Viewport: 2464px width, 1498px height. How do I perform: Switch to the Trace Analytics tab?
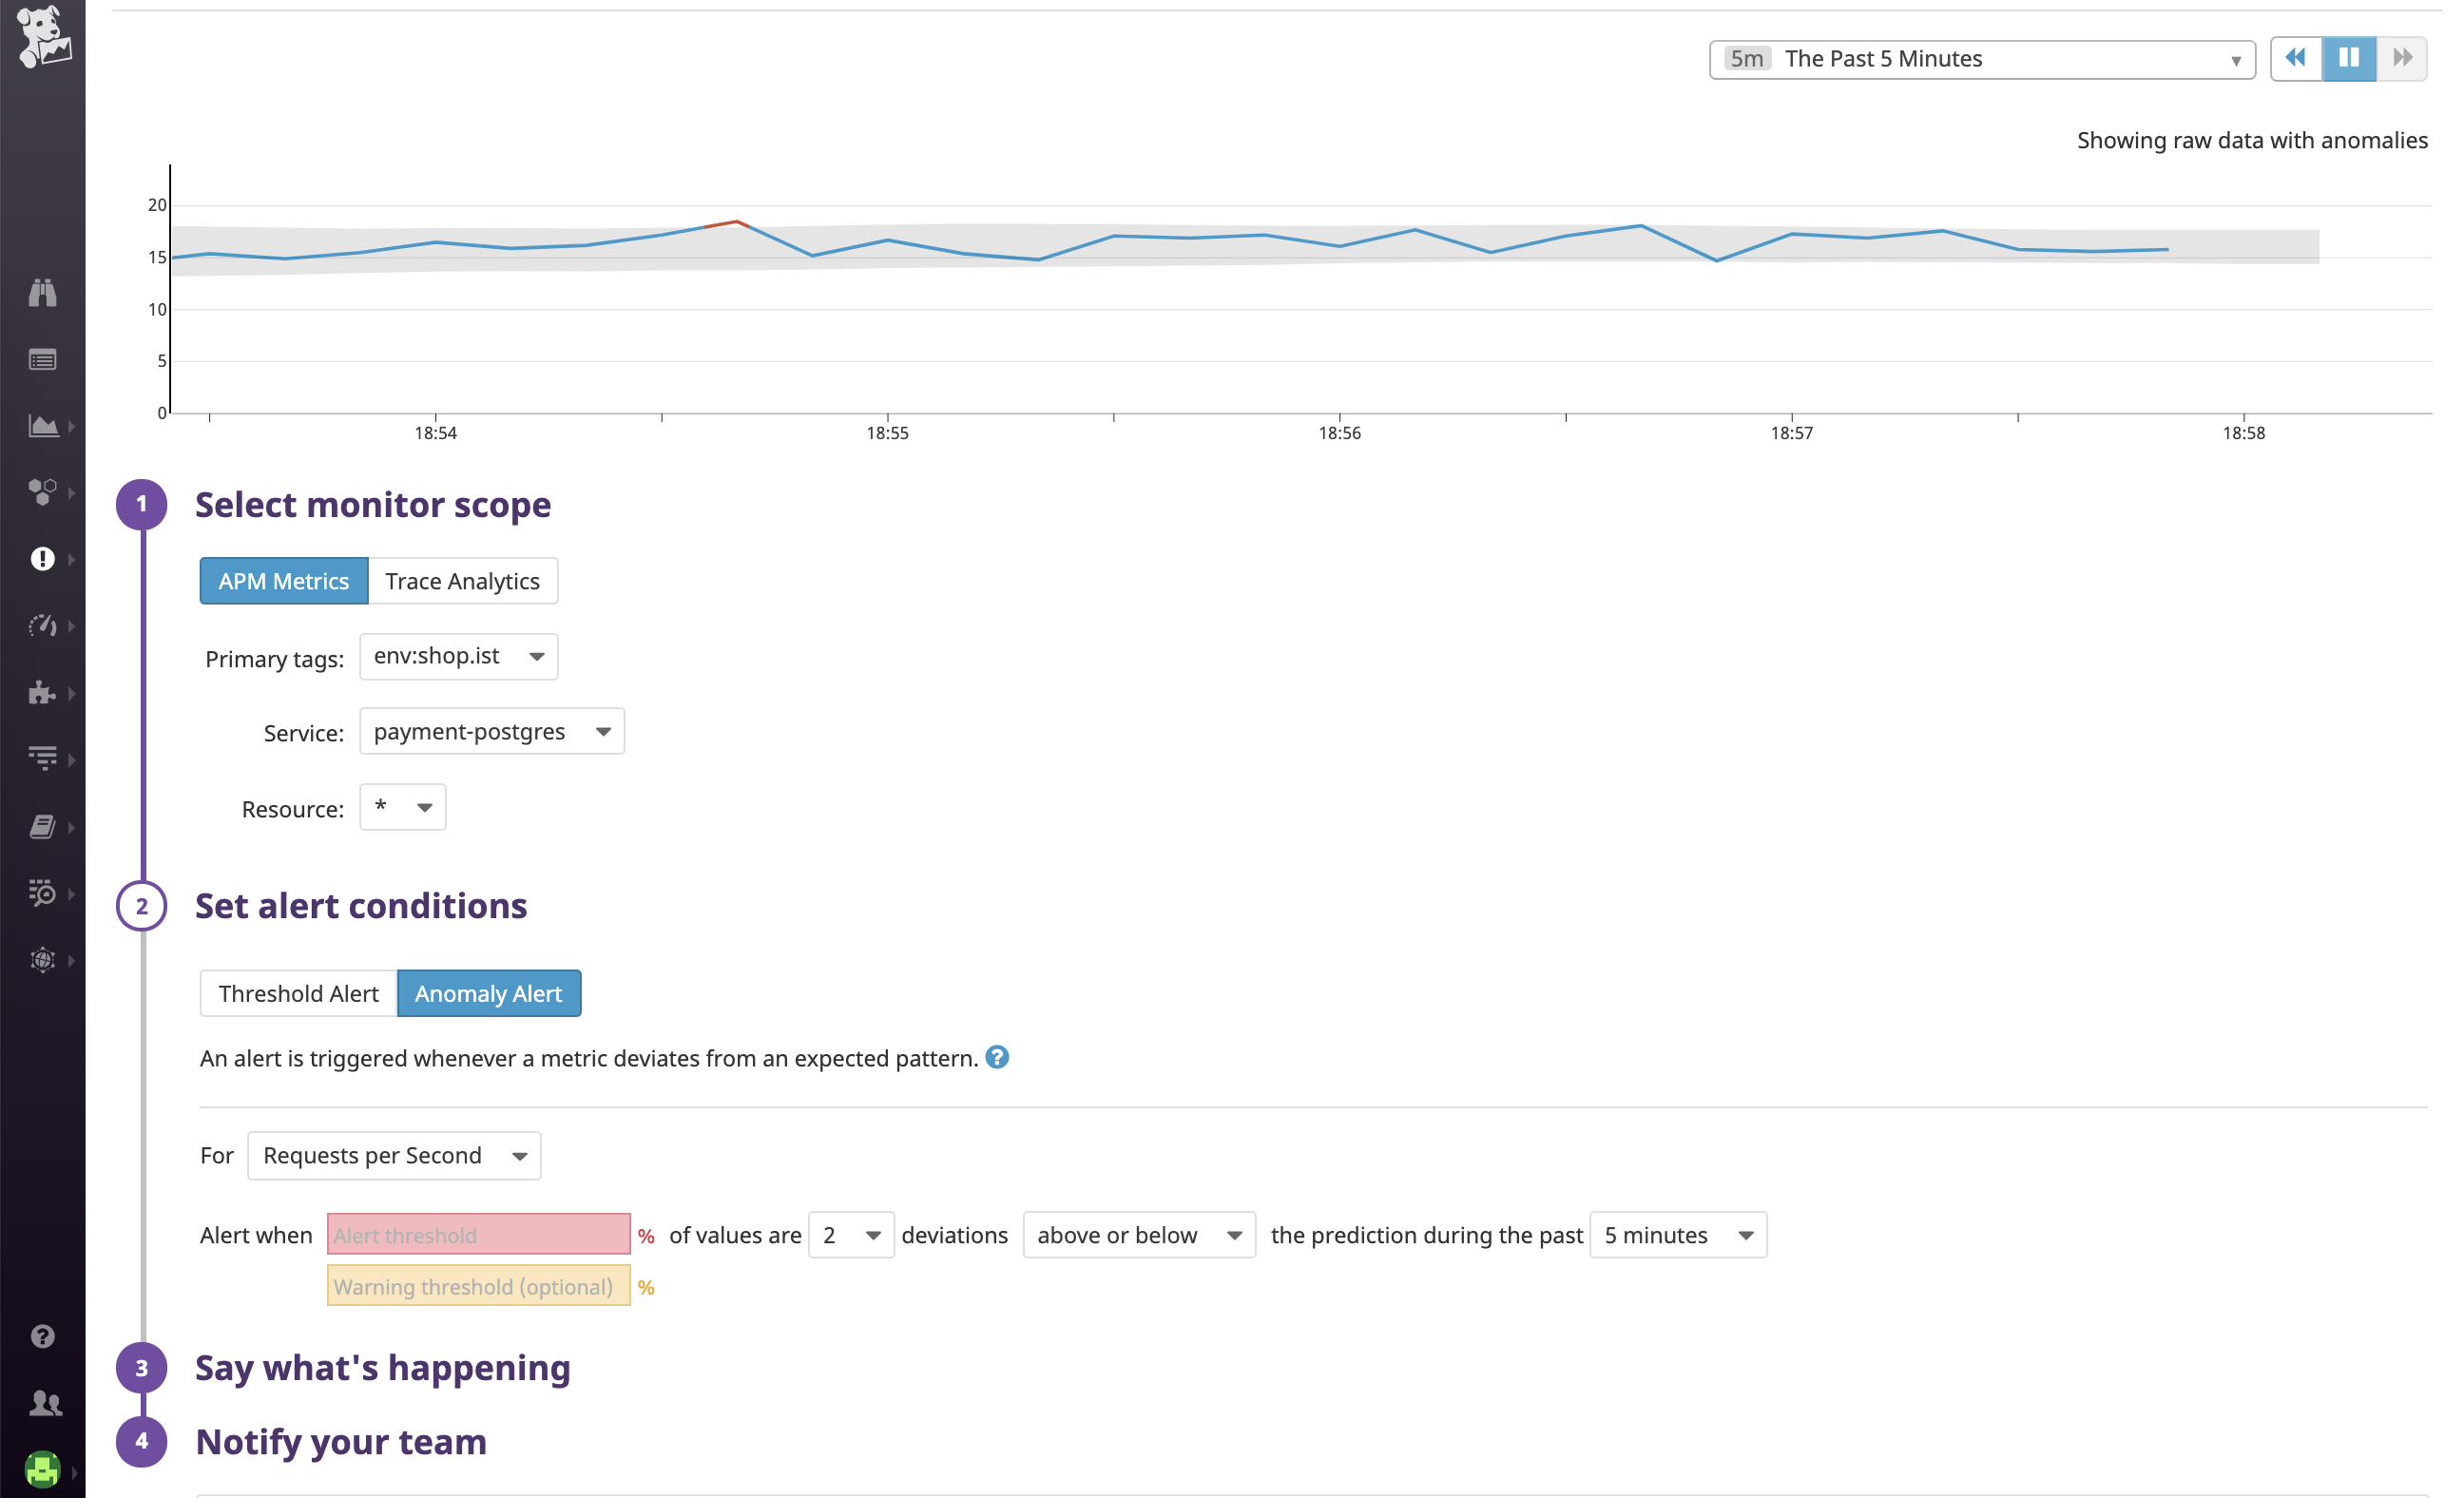click(x=462, y=581)
